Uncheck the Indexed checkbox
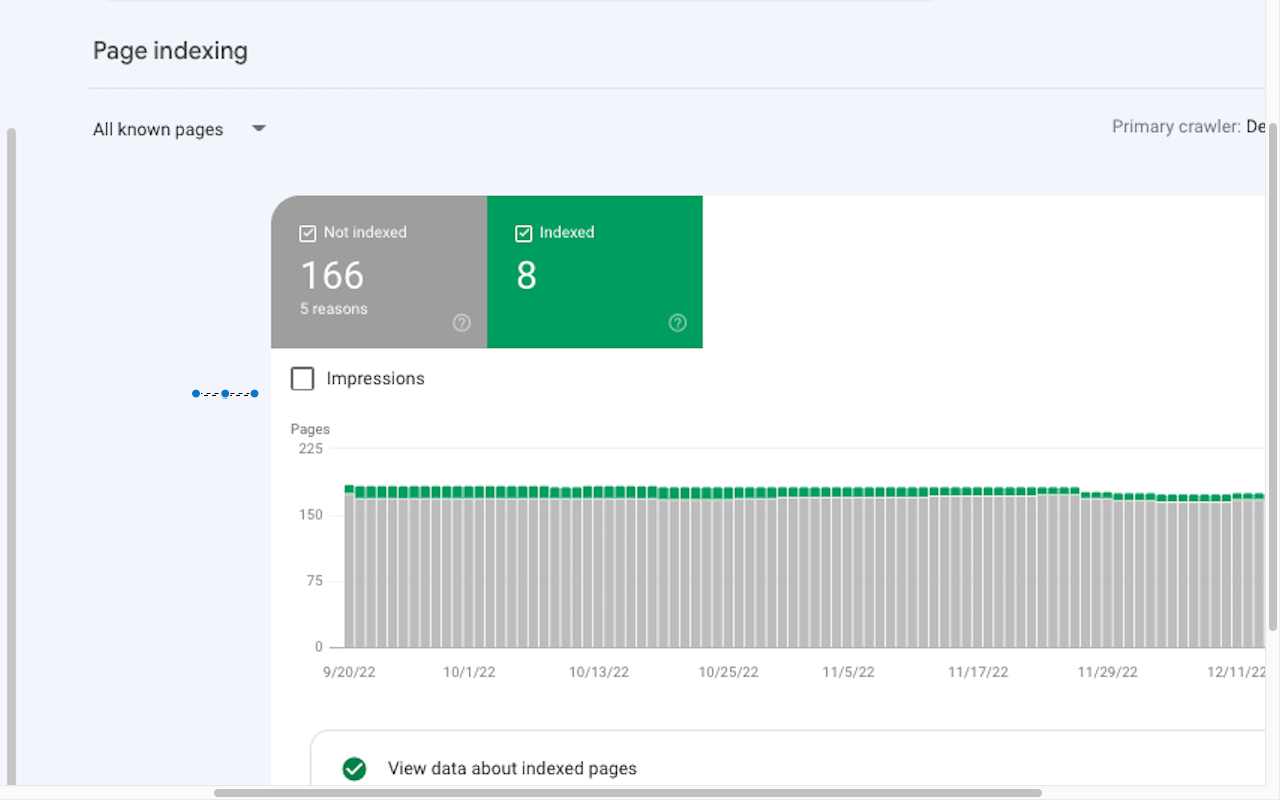This screenshot has height=800, width=1280. tap(523, 233)
